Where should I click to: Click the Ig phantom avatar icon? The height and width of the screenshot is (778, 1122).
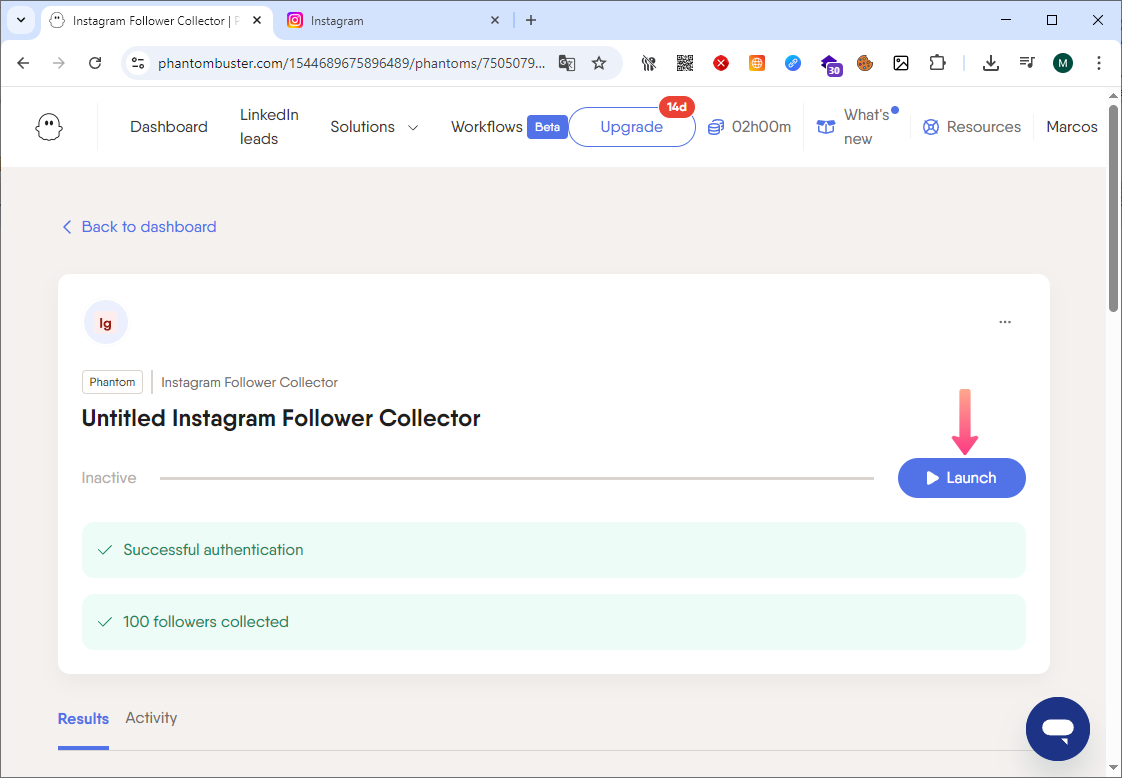tap(106, 323)
